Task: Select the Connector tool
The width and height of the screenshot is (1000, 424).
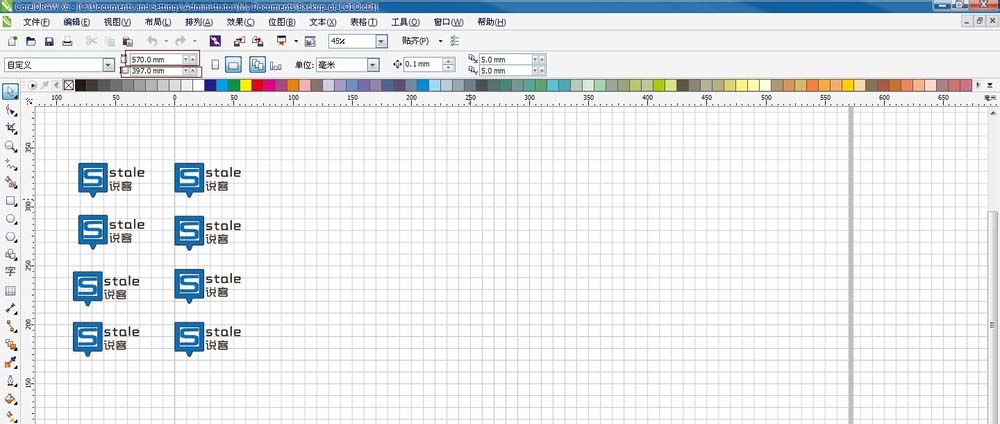Action: click(x=11, y=326)
